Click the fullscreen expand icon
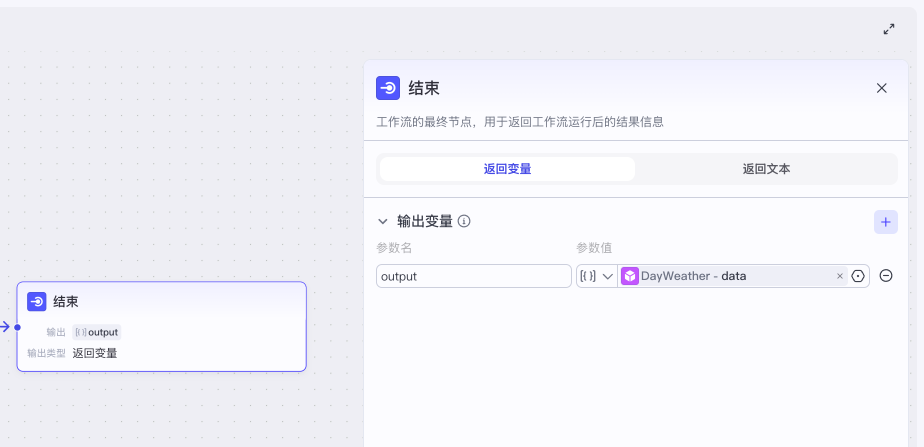Screen dimensions: 924x447 tap(888, 29)
